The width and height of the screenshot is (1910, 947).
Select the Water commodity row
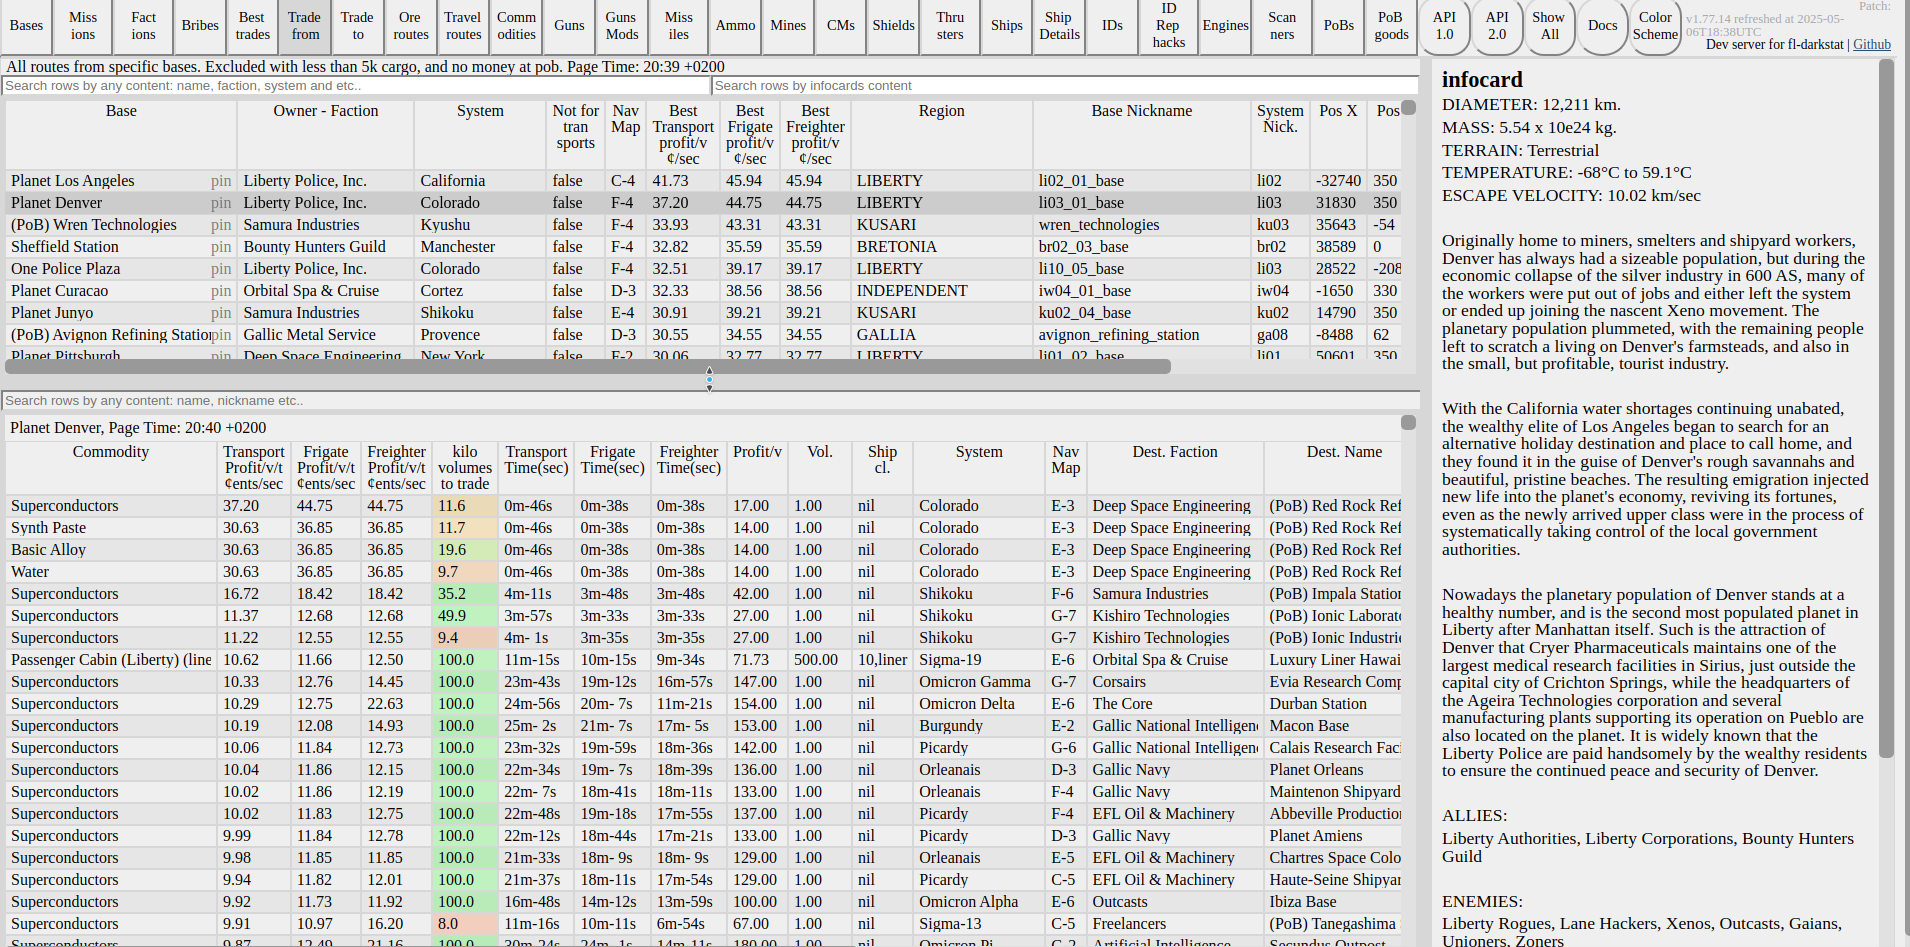pos(703,572)
